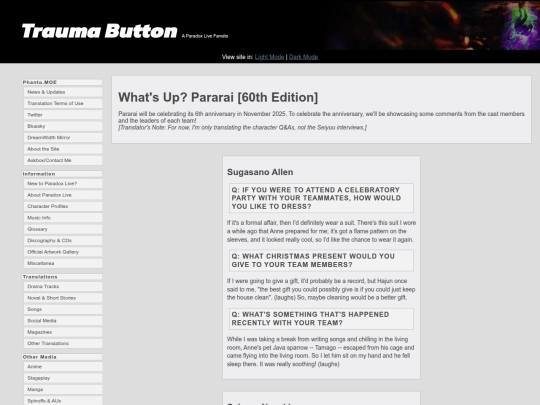This screenshot has width=540, height=405.
Task: Visit the Twitter sidebar link
Action: (x=63, y=115)
